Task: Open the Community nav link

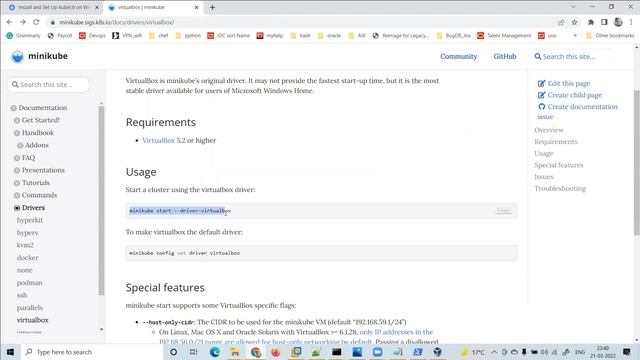Action: (458, 56)
